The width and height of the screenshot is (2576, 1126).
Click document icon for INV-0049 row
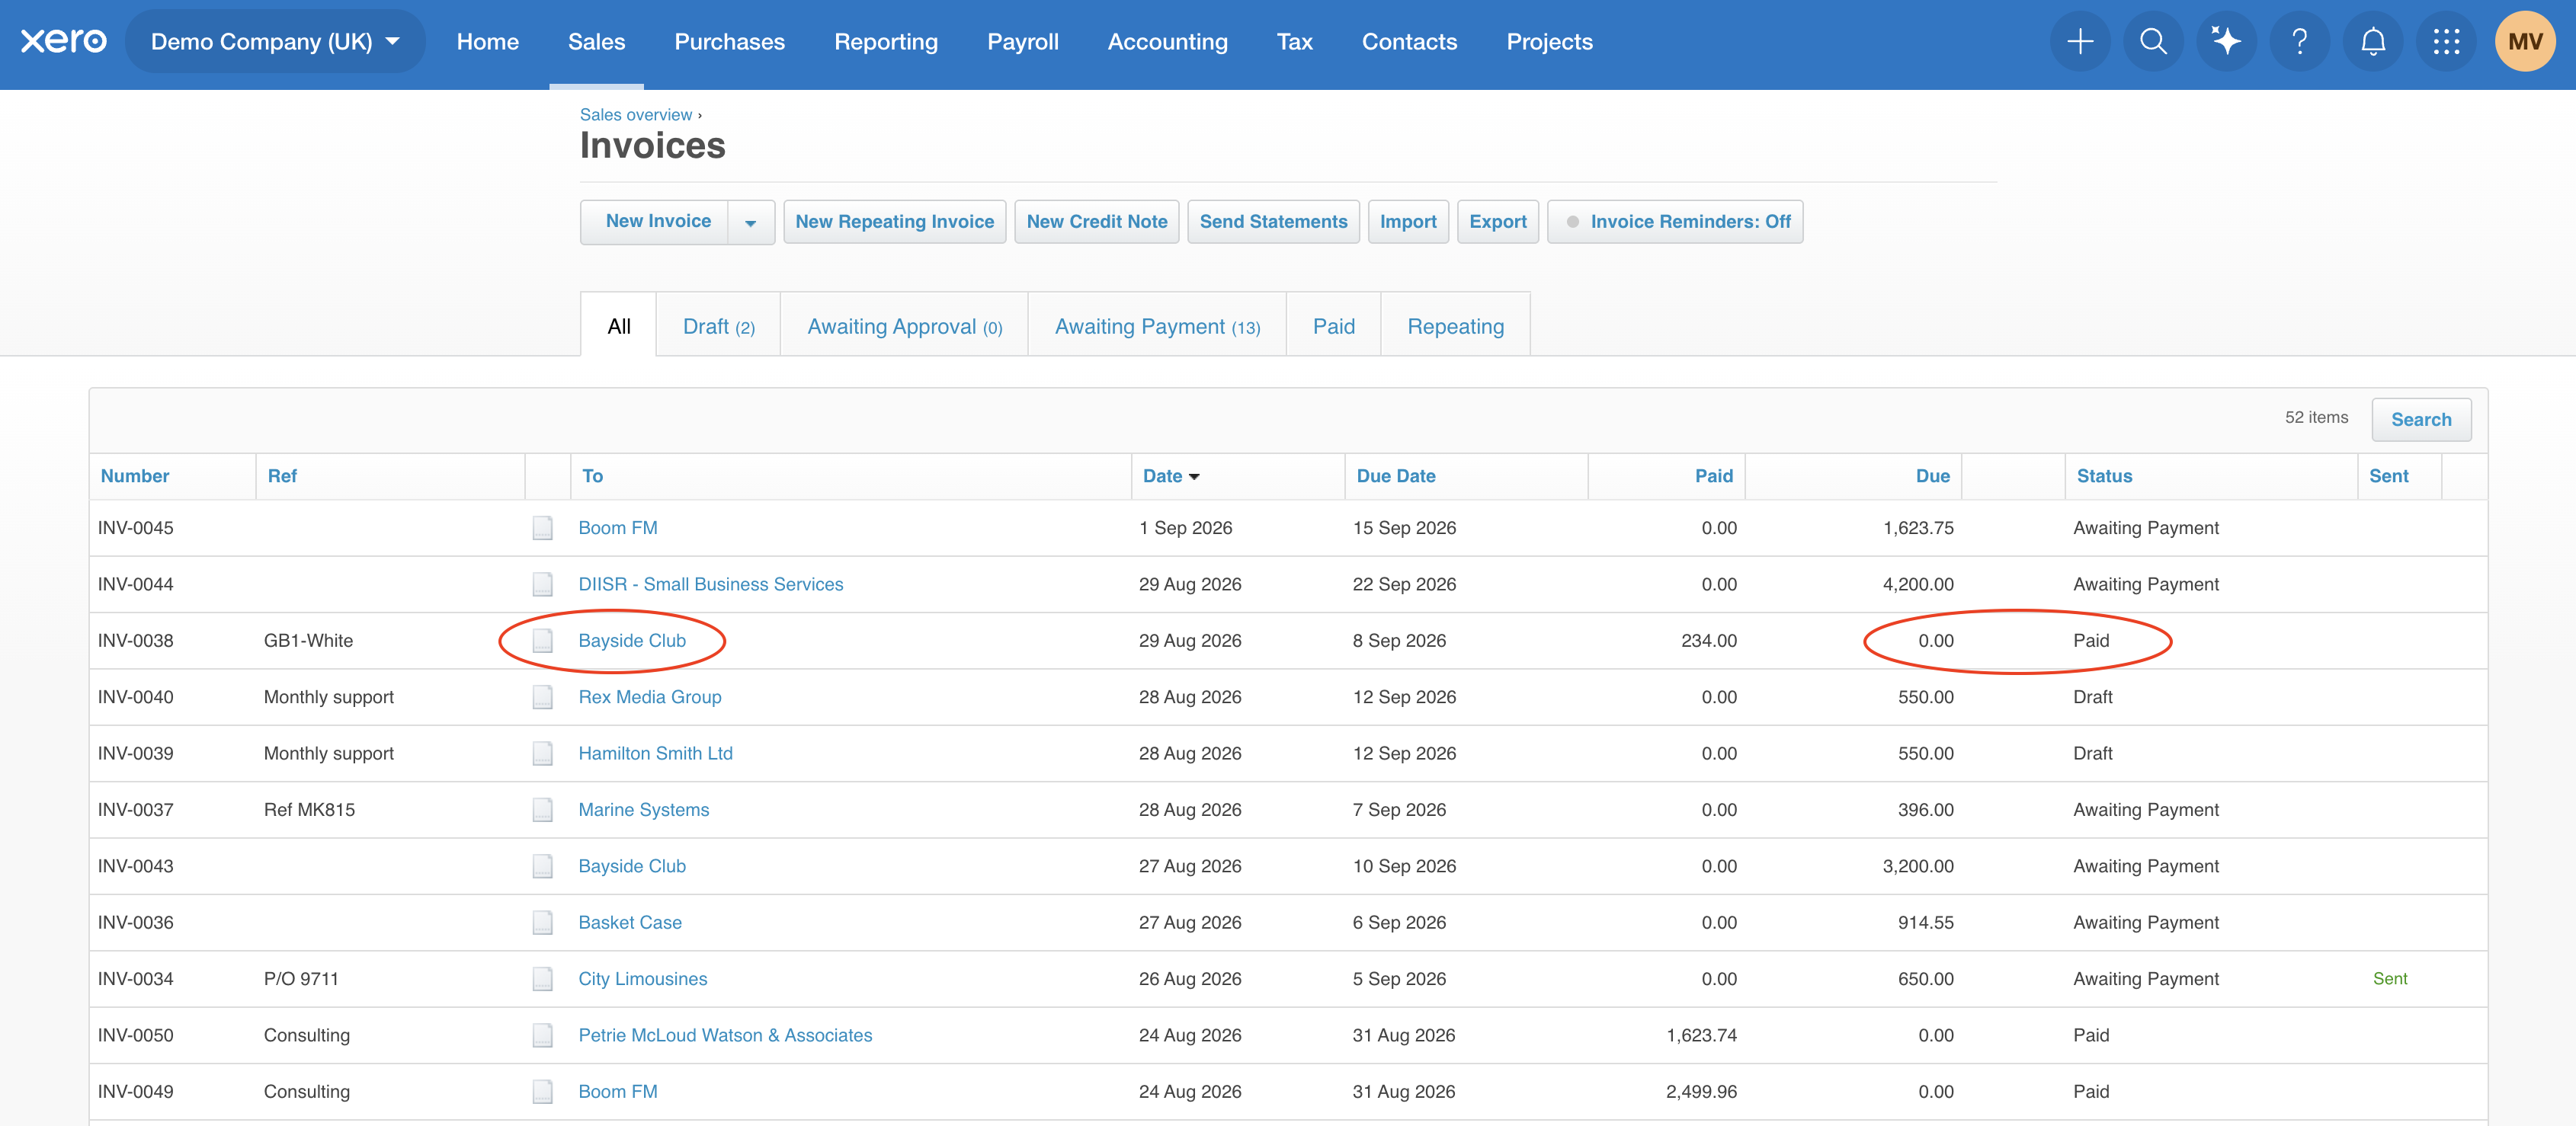[542, 1092]
